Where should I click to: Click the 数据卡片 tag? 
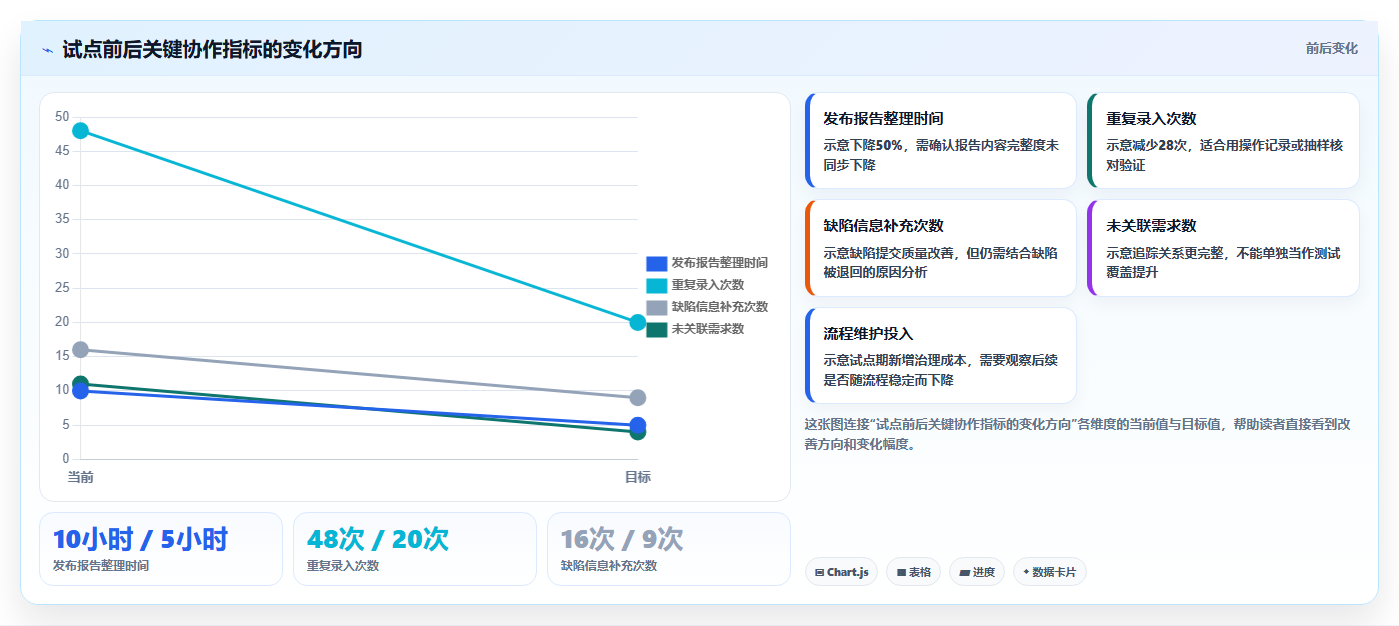1050,572
